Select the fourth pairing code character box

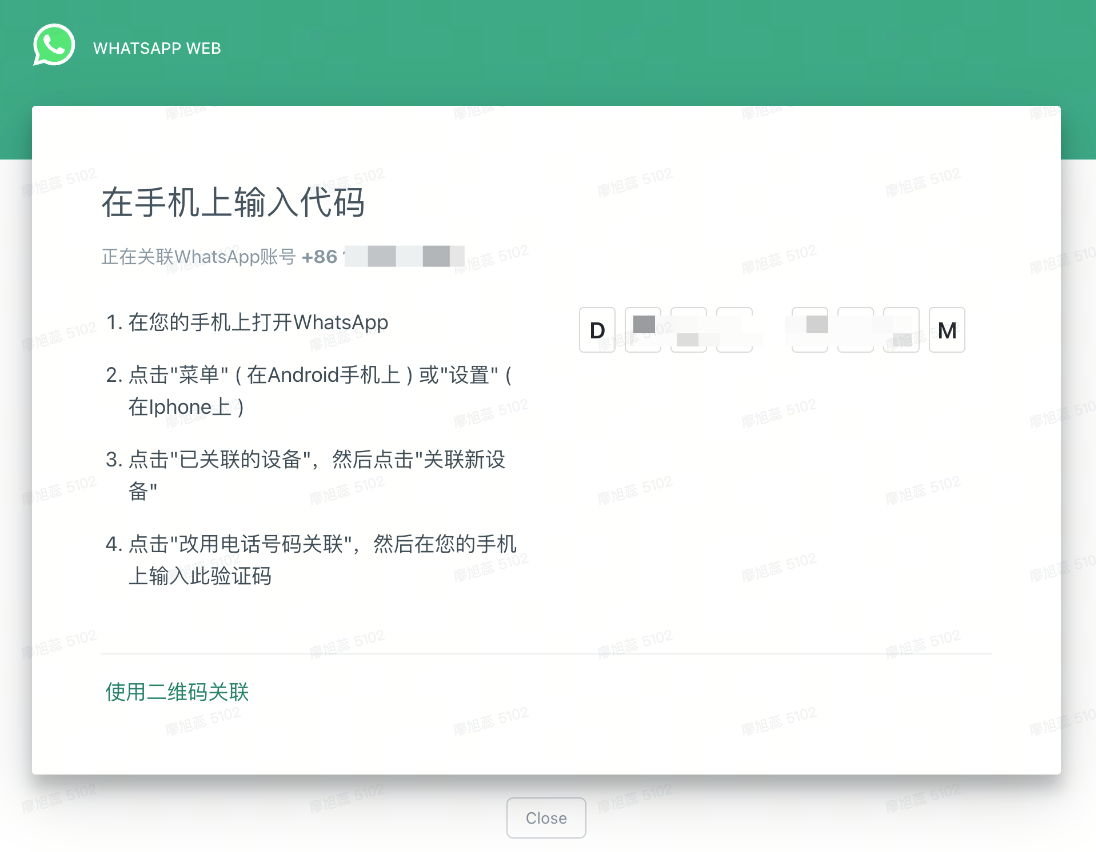[x=735, y=330]
